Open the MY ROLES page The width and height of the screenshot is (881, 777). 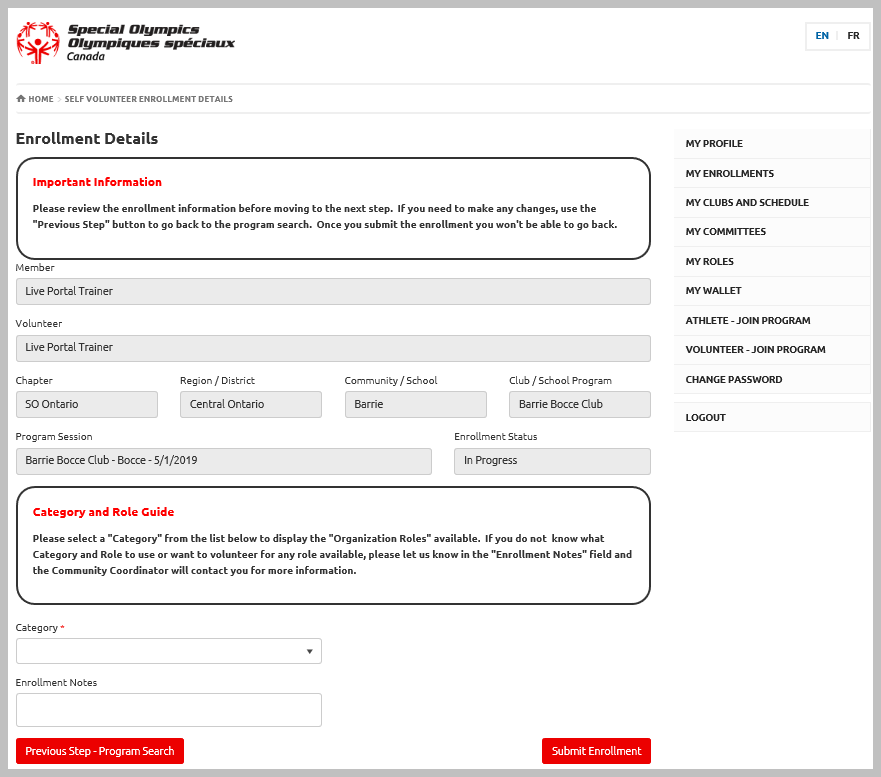coord(771,261)
